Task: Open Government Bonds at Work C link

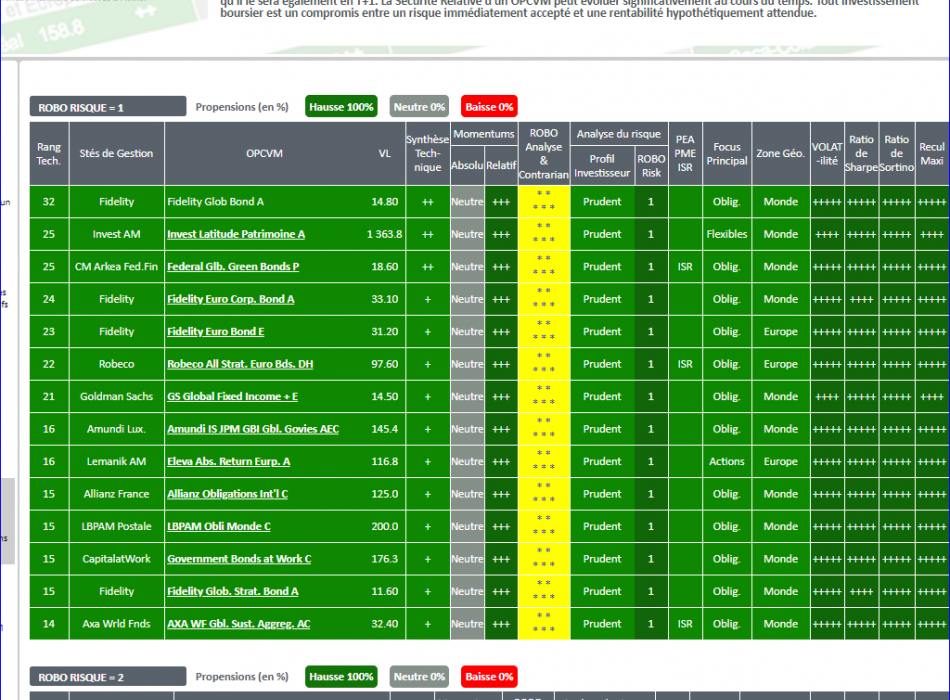Action: (239, 559)
